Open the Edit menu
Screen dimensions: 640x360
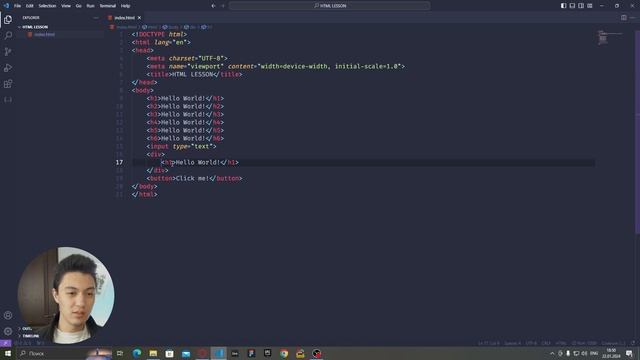pos(29,6)
